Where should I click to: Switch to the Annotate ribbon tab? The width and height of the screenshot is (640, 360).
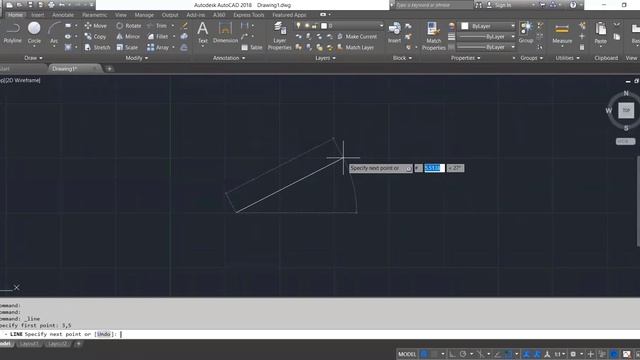(63, 15)
